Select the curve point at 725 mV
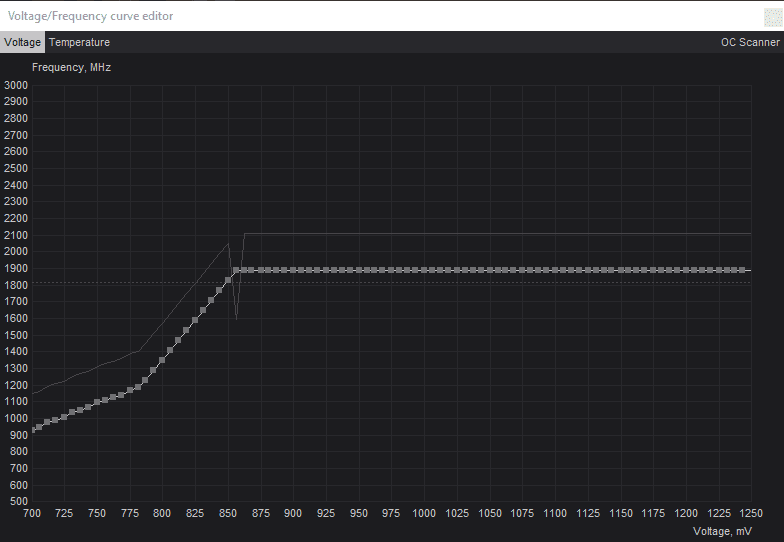The height and width of the screenshot is (542, 784). (x=64, y=416)
